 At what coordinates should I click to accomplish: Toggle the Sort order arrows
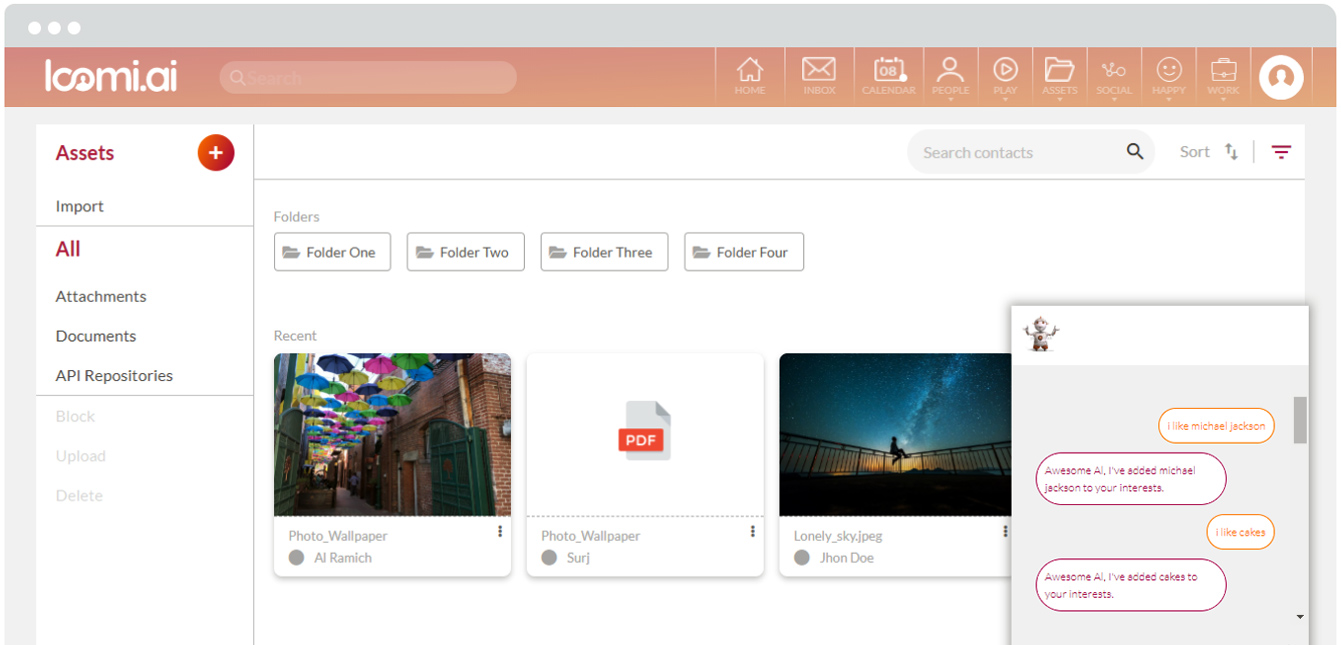click(x=1231, y=152)
